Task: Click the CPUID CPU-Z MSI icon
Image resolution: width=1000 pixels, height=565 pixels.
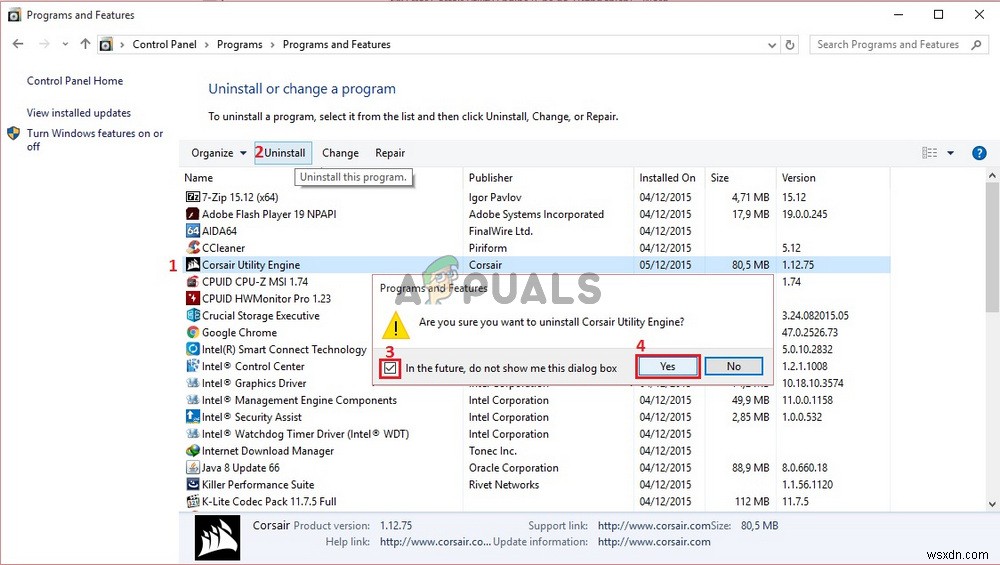Action: click(193, 281)
